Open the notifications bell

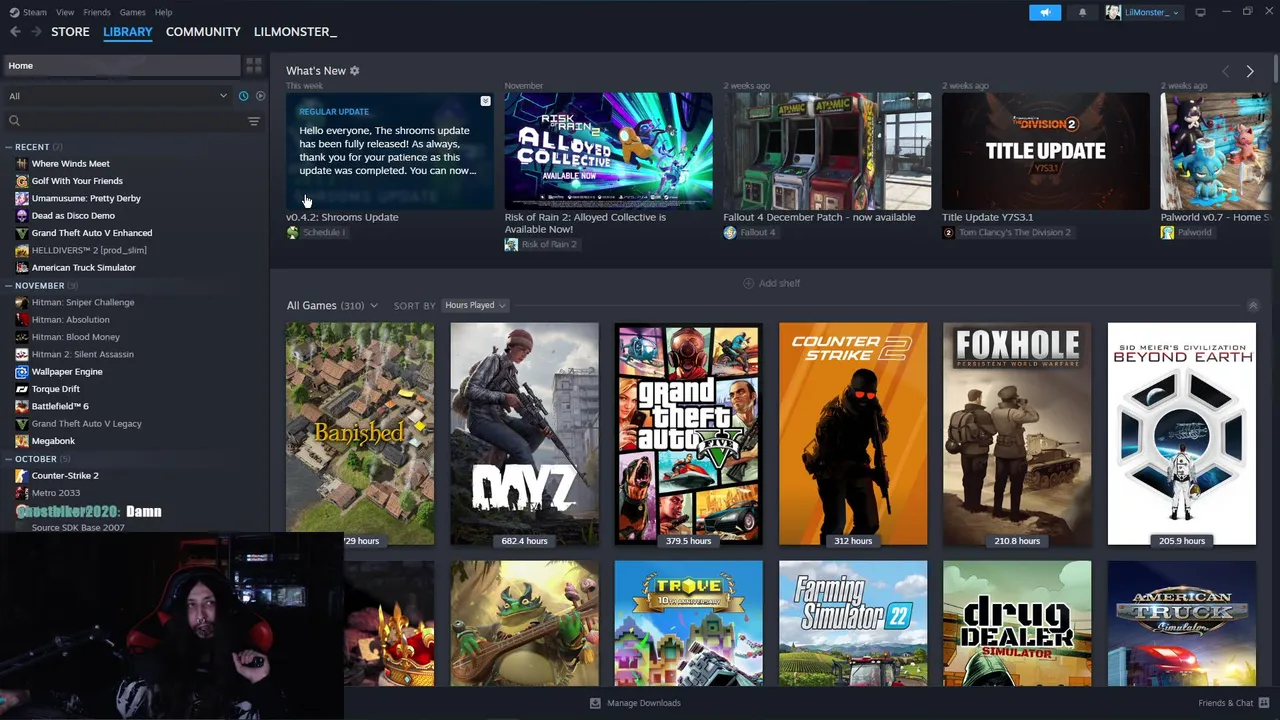(x=1082, y=12)
